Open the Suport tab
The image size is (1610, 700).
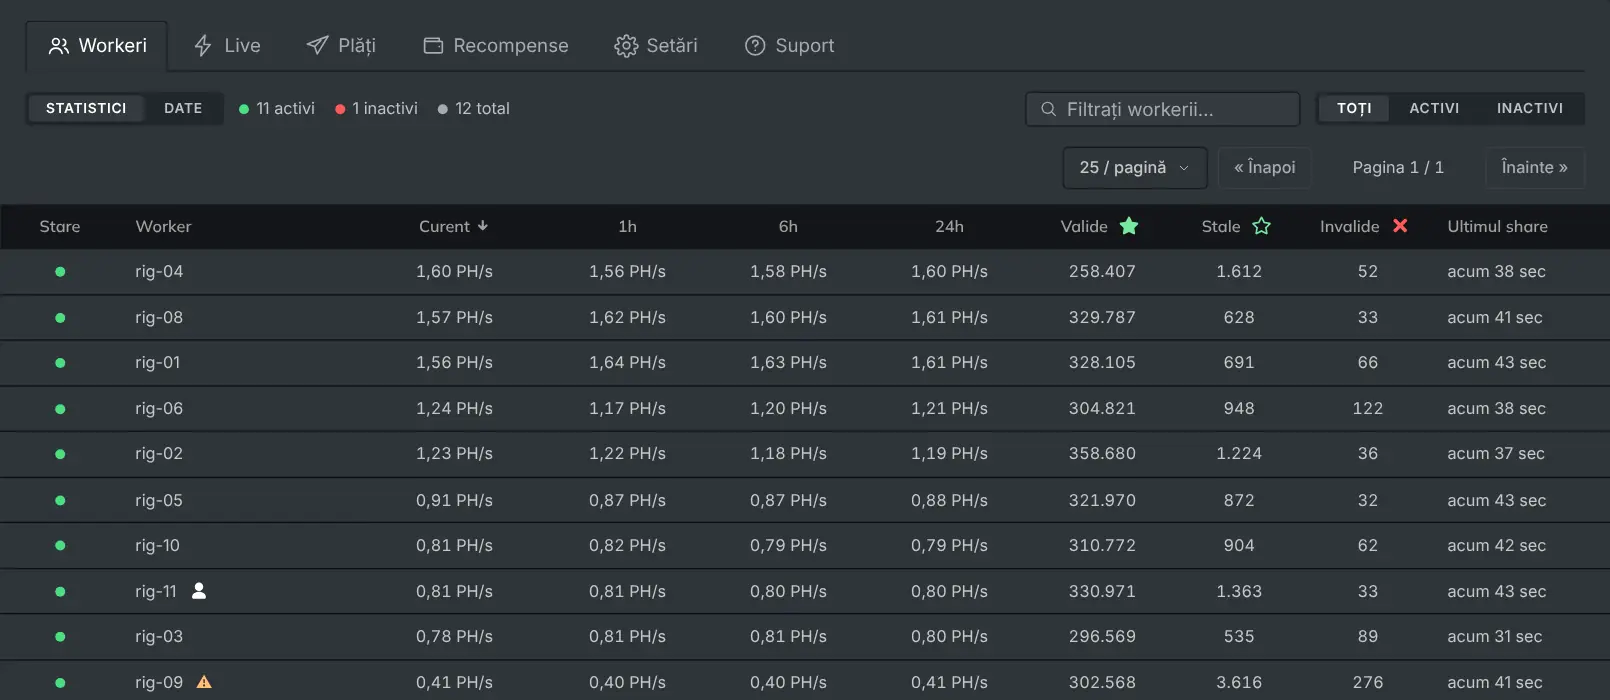pos(790,46)
